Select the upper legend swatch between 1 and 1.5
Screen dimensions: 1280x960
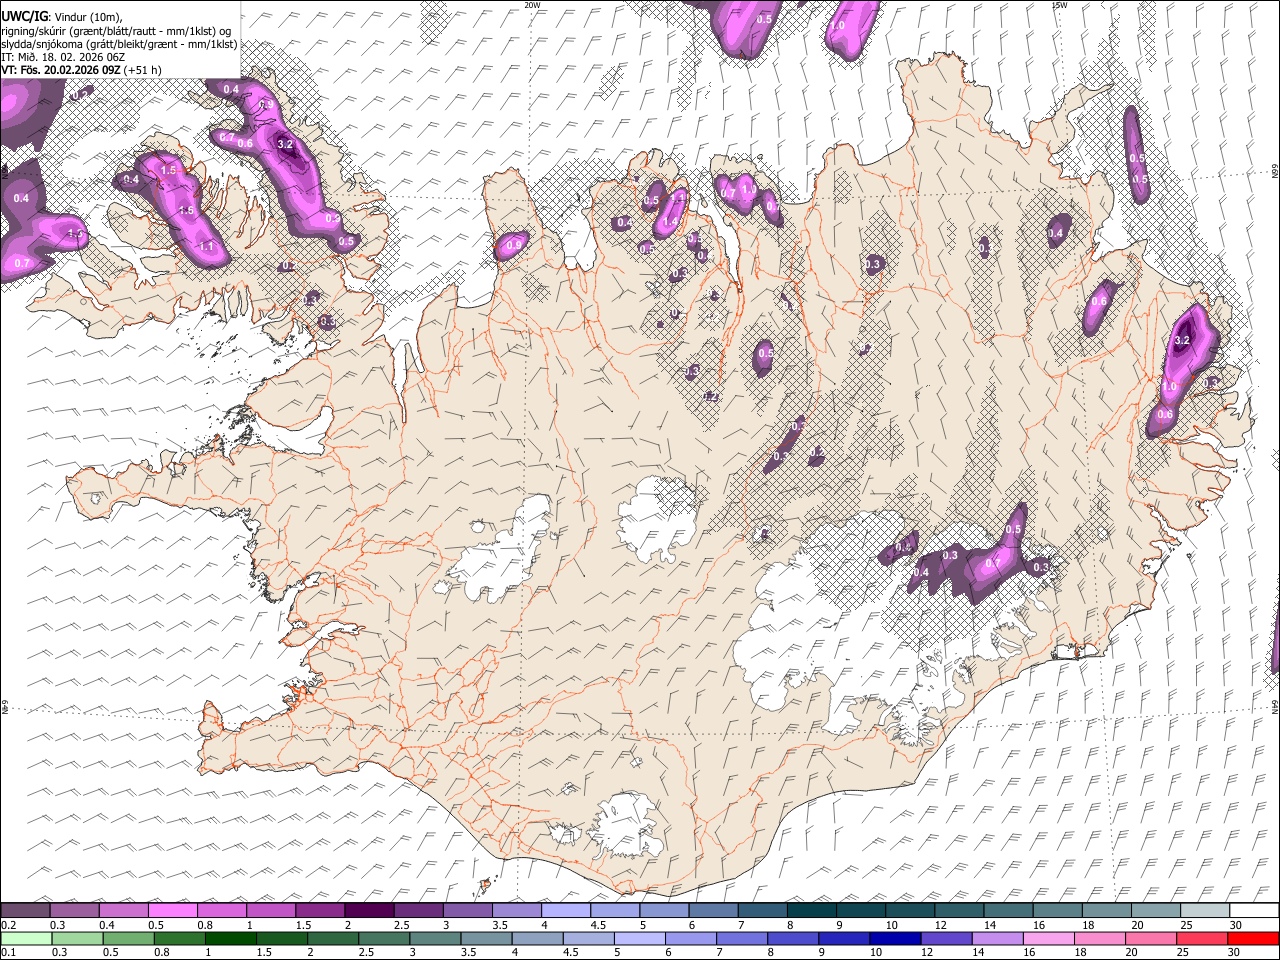(x=270, y=911)
